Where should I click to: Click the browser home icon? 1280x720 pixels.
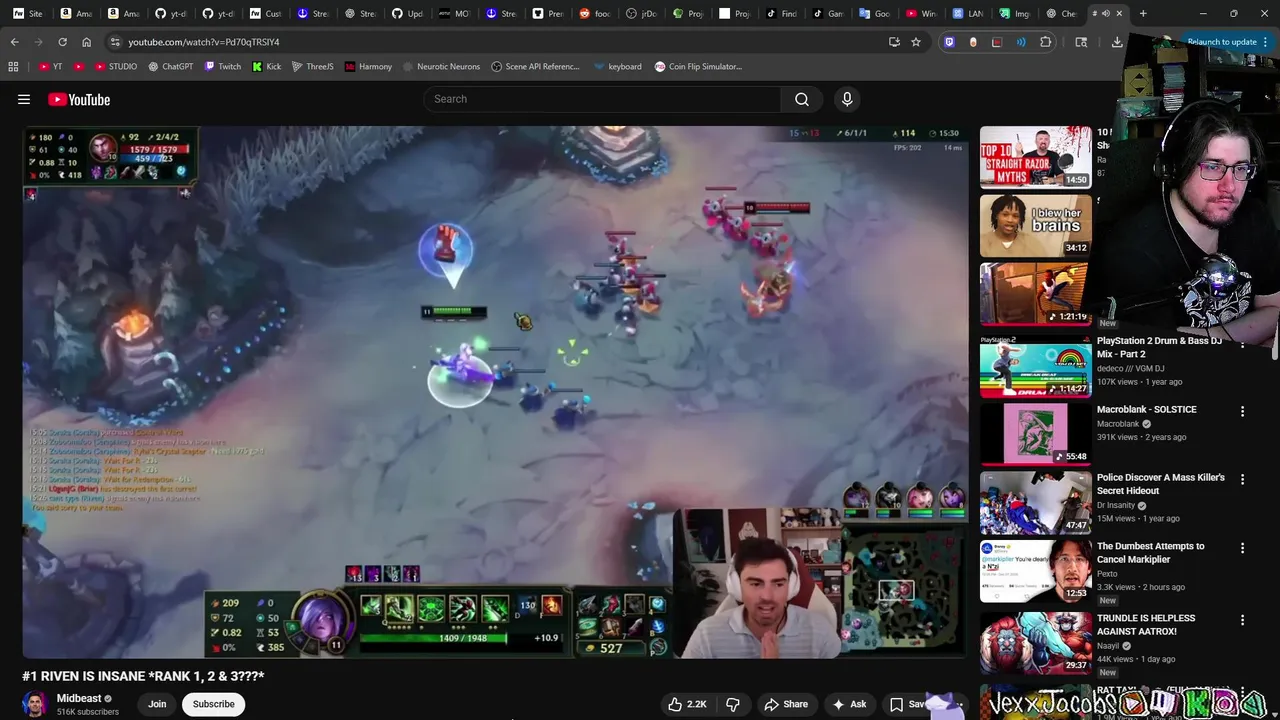(86, 42)
